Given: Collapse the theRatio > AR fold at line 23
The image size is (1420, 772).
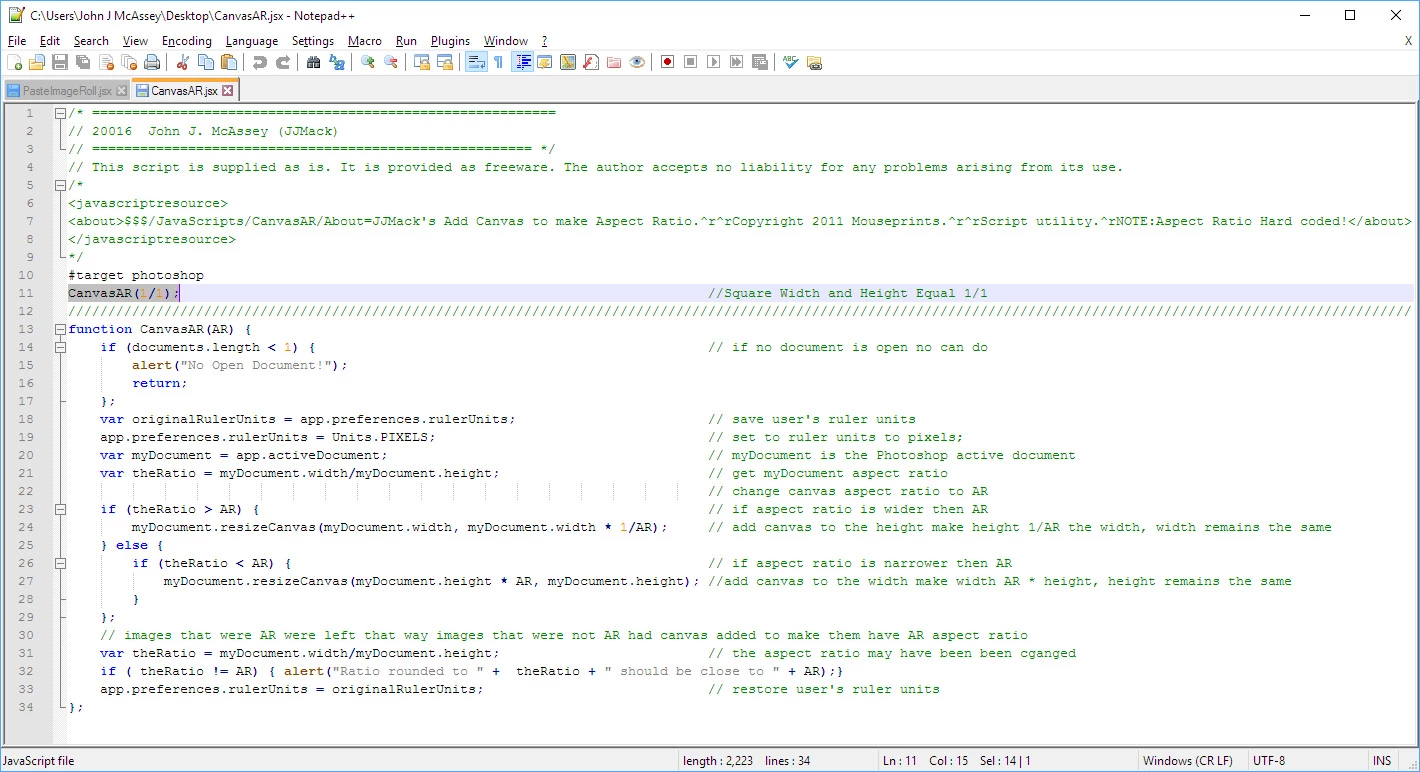Looking at the screenshot, I should [x=60, y=509].
